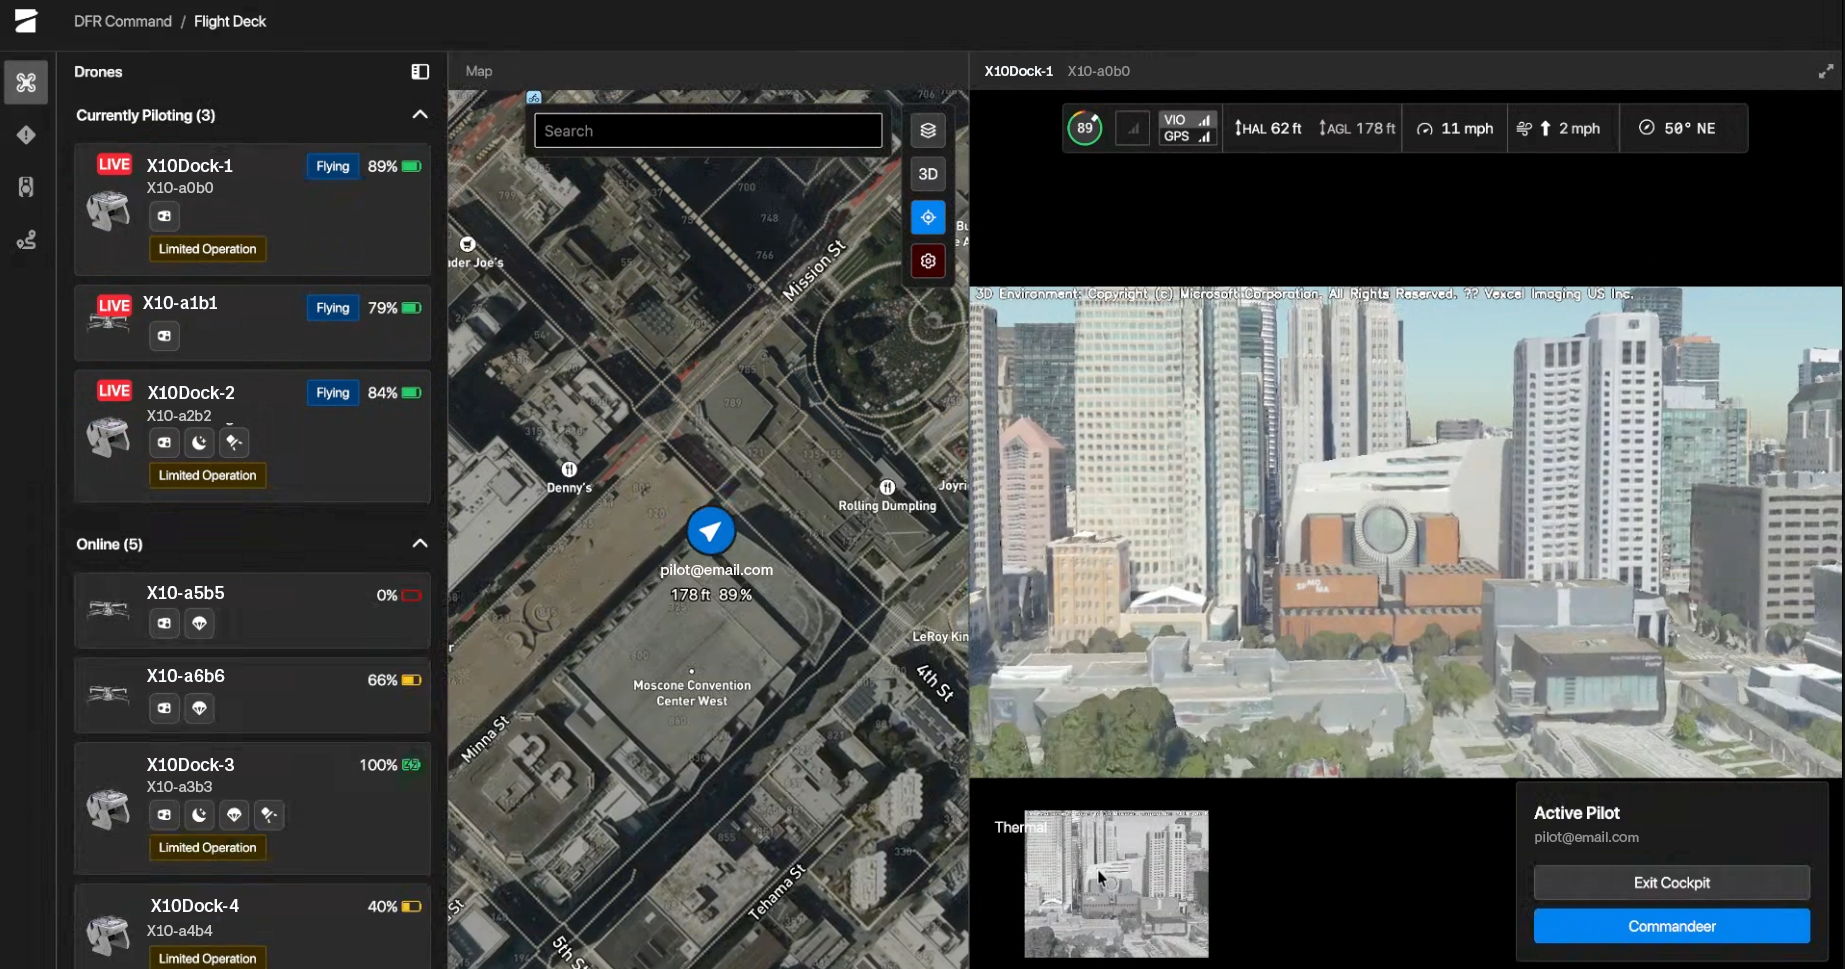Open the Drones section in left sidebar
Viewport: 1845px width, 969px height.
[26, 82]
